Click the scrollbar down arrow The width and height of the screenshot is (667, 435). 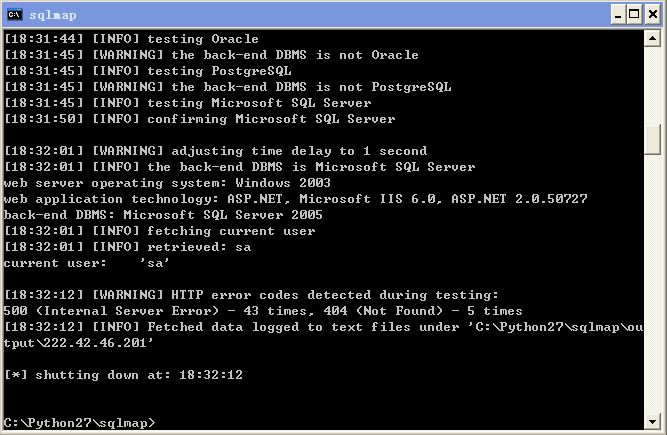coord(652,421)
